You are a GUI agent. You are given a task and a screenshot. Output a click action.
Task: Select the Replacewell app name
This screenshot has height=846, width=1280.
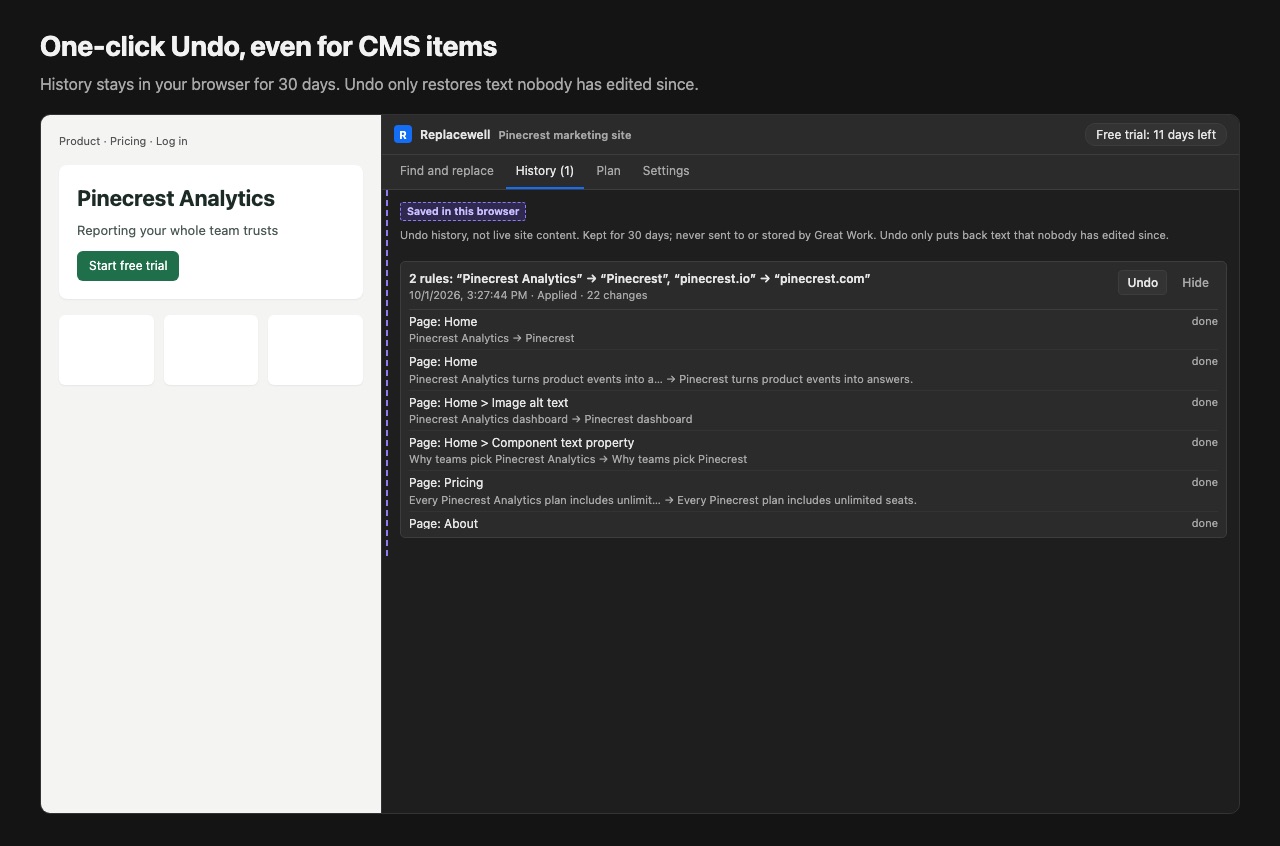[x=455, y=135]
